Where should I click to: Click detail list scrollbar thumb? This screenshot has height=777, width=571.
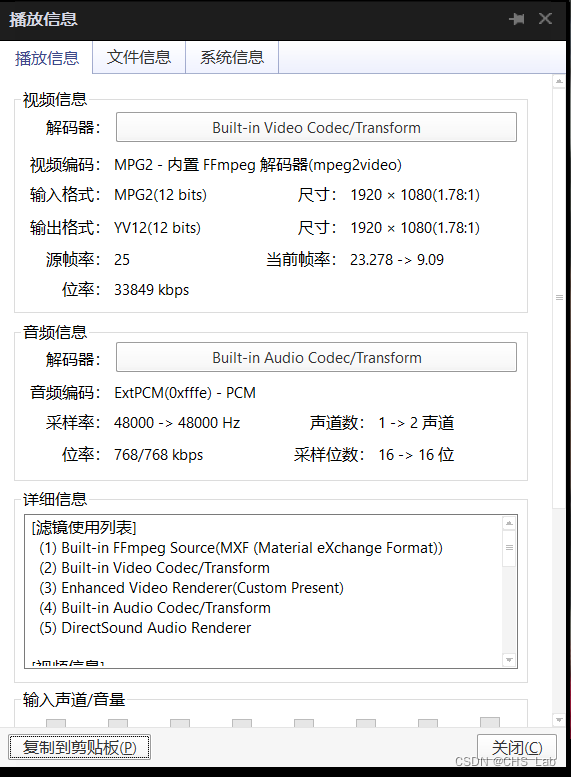click(x=509, y=548)
